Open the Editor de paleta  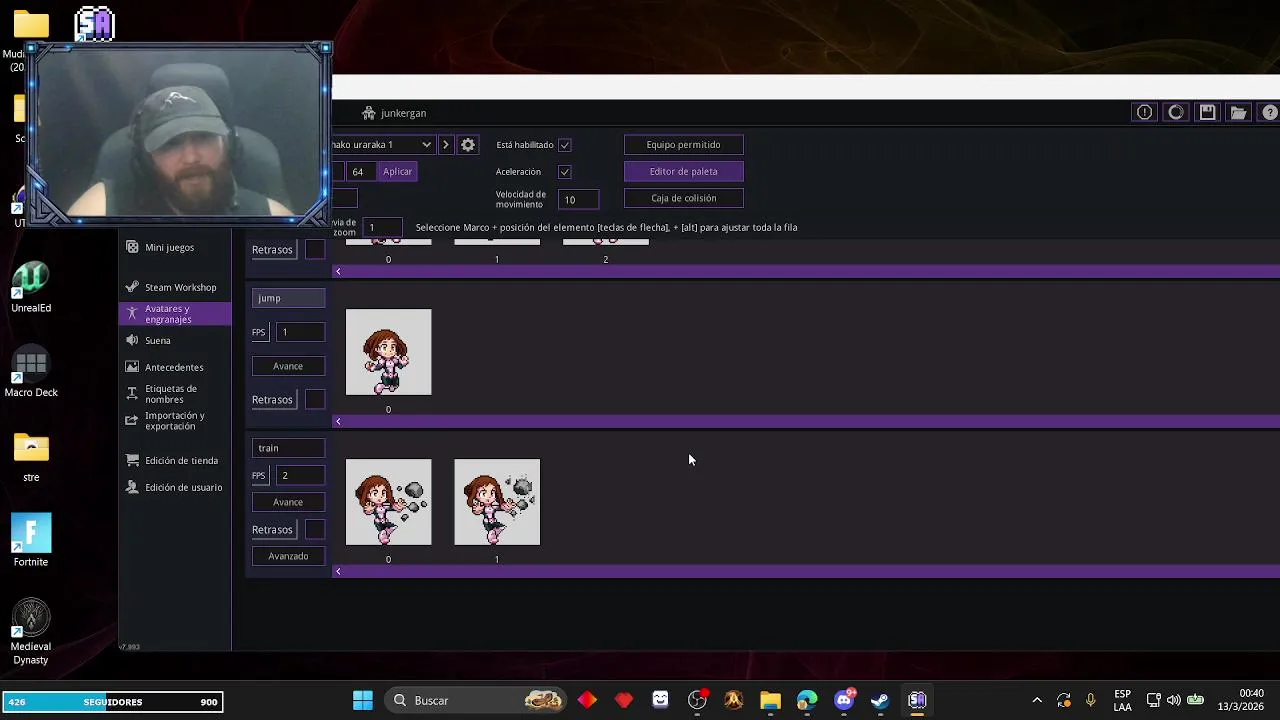click(x=683, y=172)
